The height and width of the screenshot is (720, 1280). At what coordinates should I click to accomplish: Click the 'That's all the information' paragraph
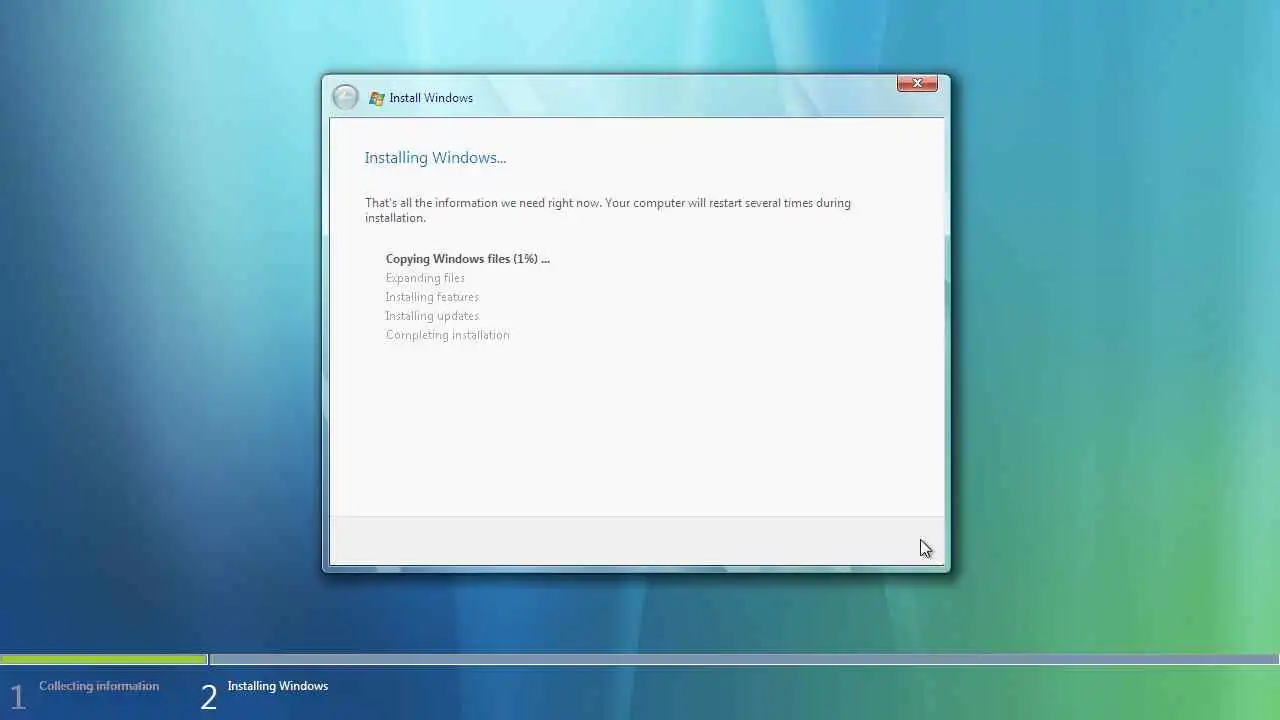pos(608,210)
